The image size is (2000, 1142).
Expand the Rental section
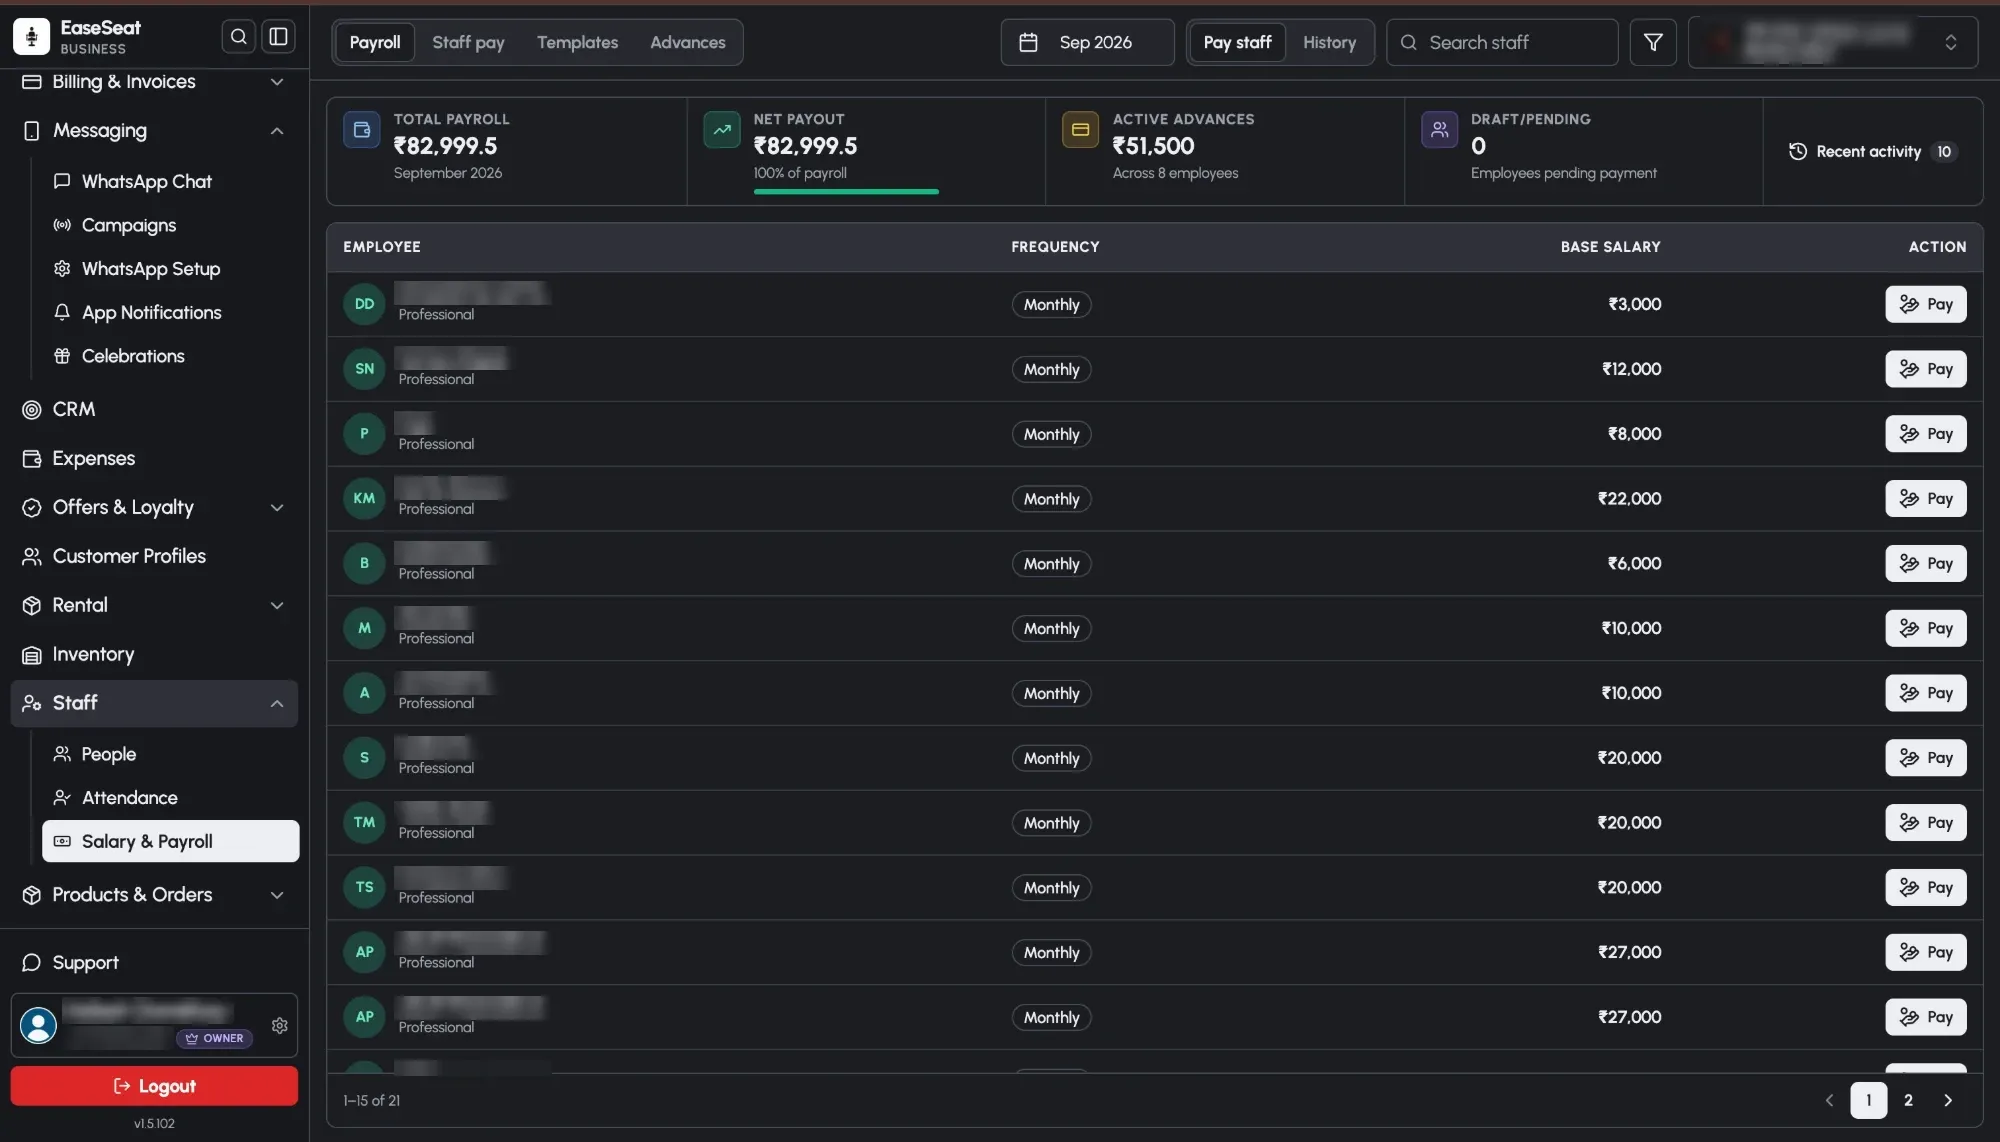(154, 605)
